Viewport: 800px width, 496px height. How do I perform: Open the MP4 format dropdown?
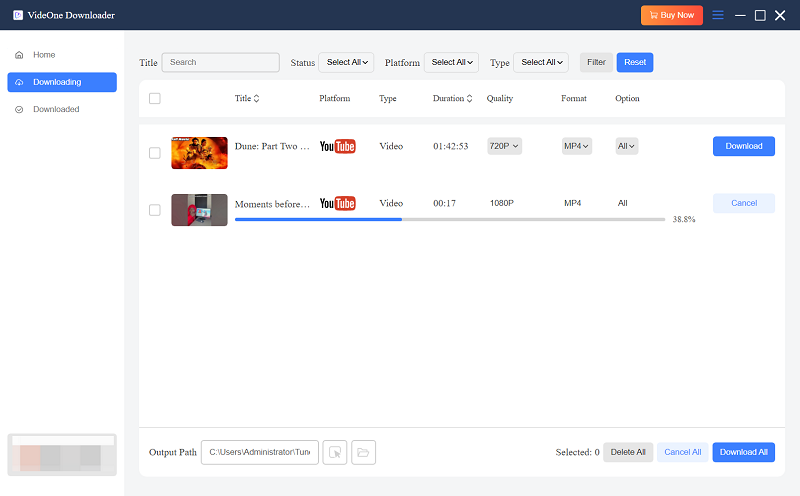(x=576, y=146)
